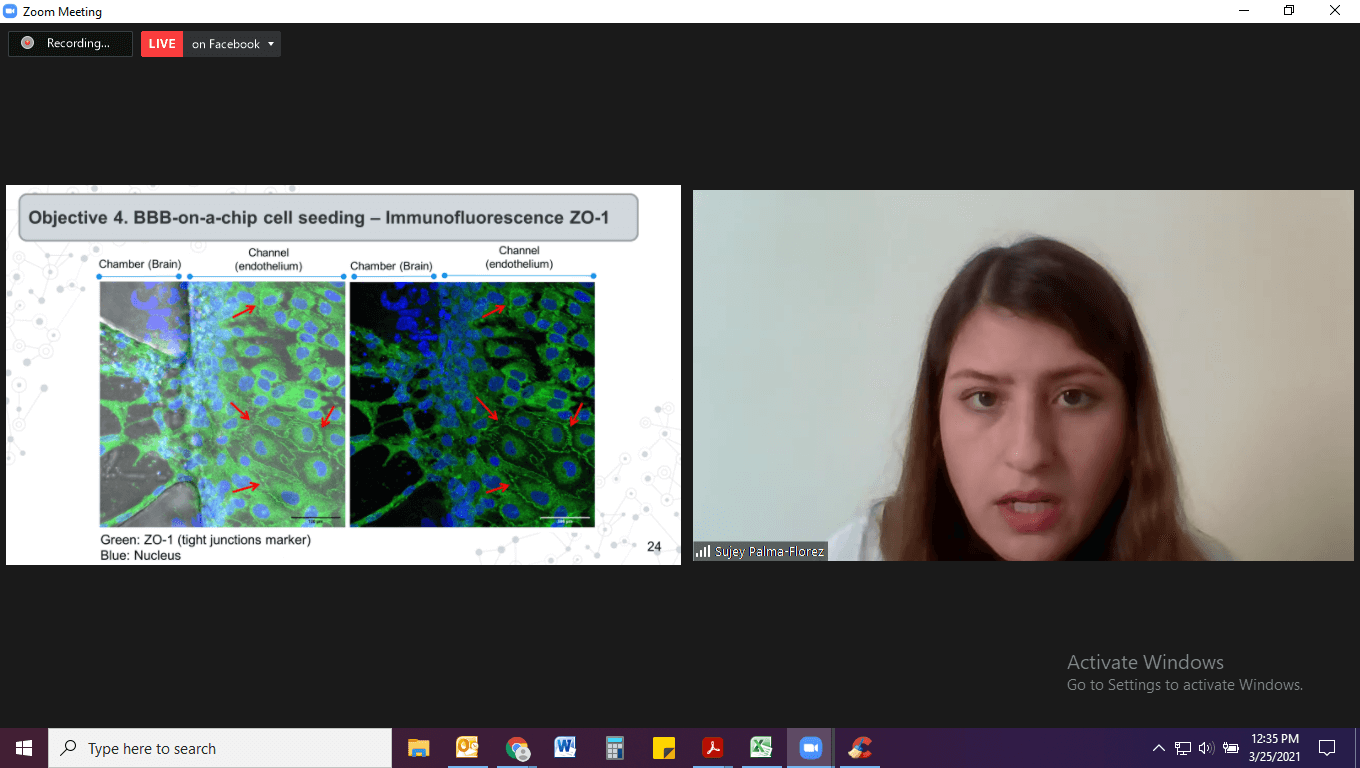Open the on Facebook live dropdown

pos(232,44)
